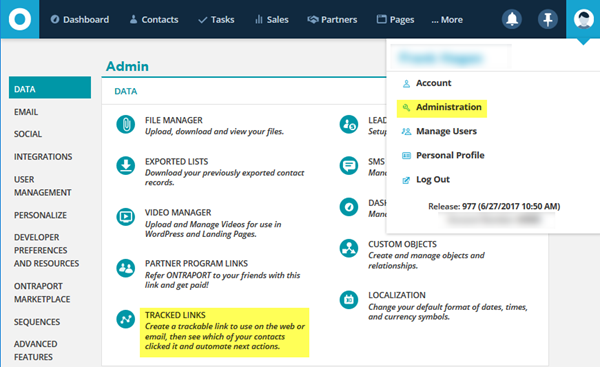Click the Personal Profile card icon

[406, 155]
